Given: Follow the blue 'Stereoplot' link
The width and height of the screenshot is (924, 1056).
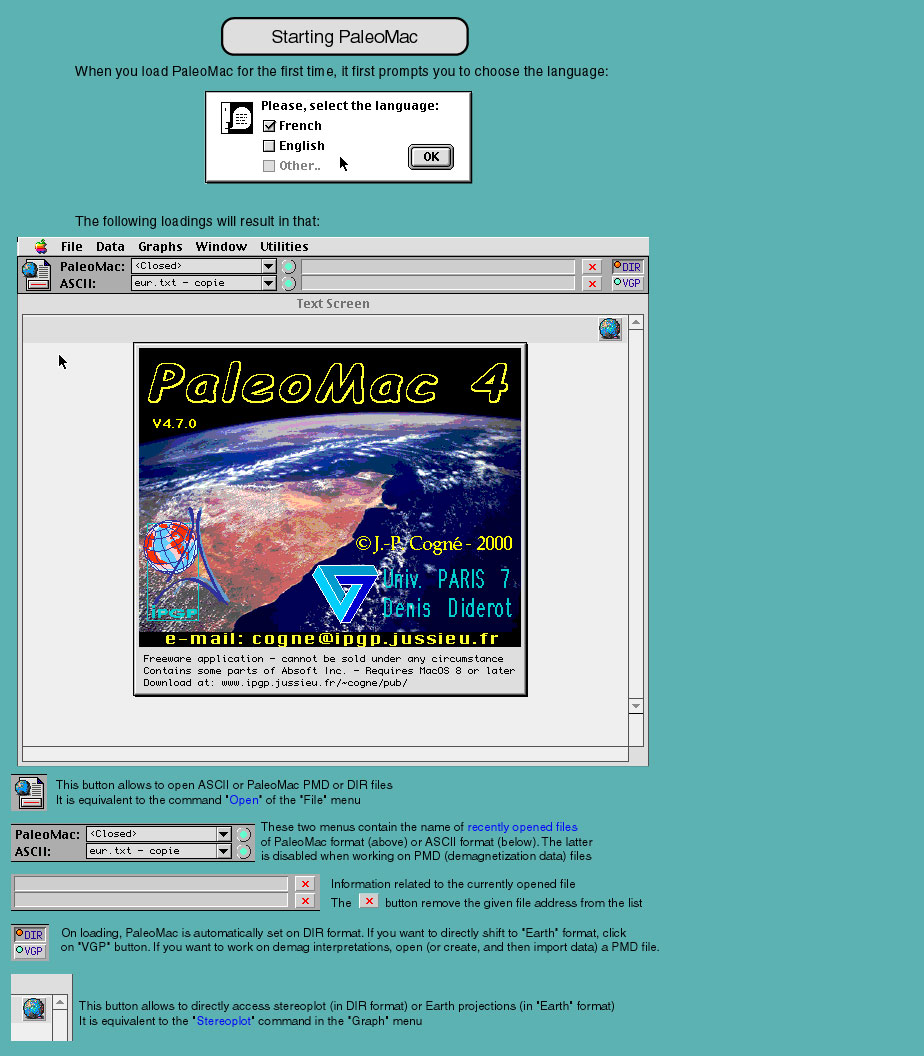Looking at the screenshot, I should point(224,1021).
